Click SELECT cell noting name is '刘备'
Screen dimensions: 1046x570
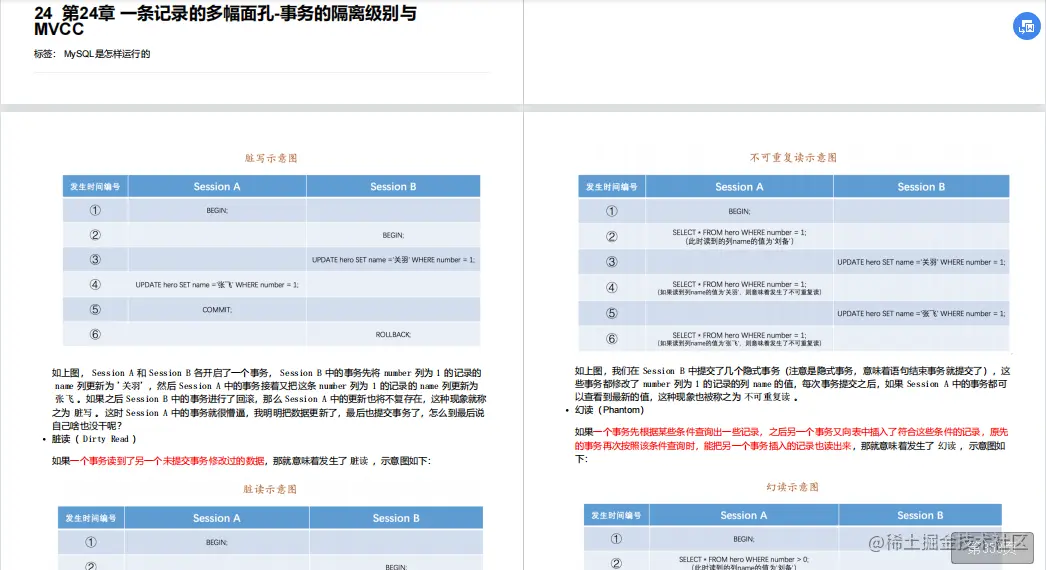point(739,237)
